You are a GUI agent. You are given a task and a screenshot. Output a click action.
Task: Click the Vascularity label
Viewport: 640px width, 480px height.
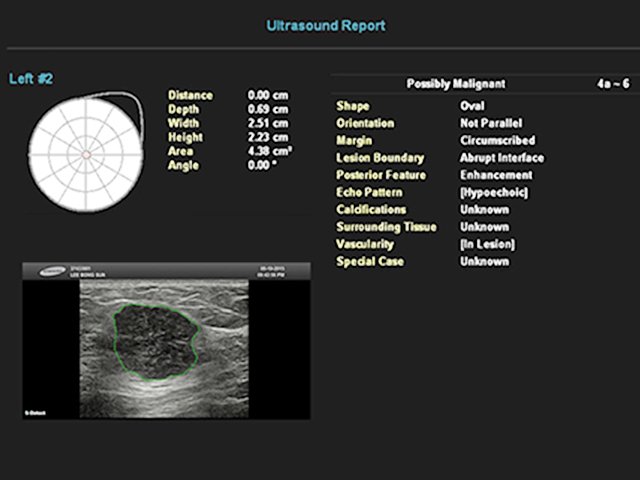365,245
